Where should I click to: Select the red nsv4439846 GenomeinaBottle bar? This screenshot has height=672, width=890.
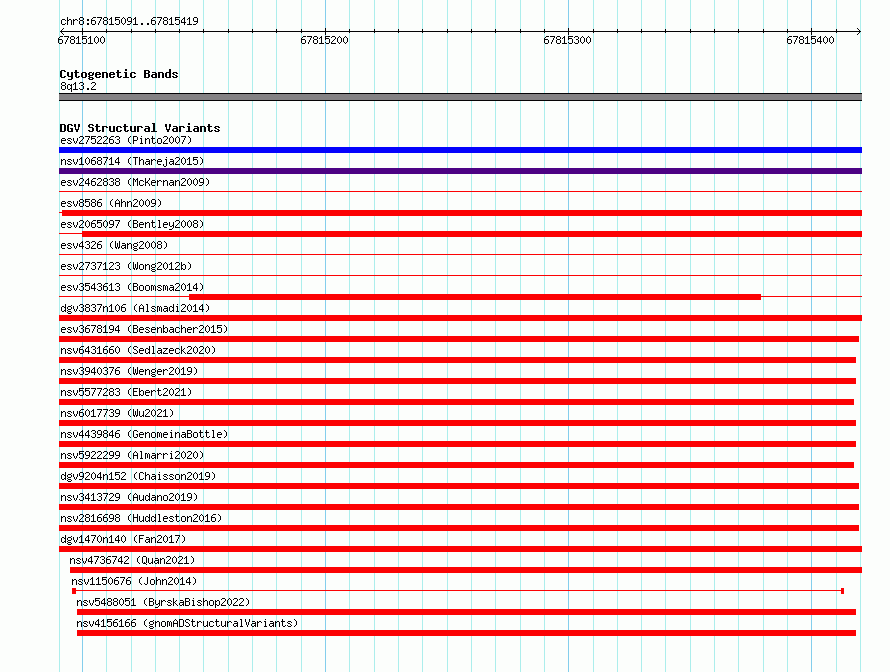[457, 444]
